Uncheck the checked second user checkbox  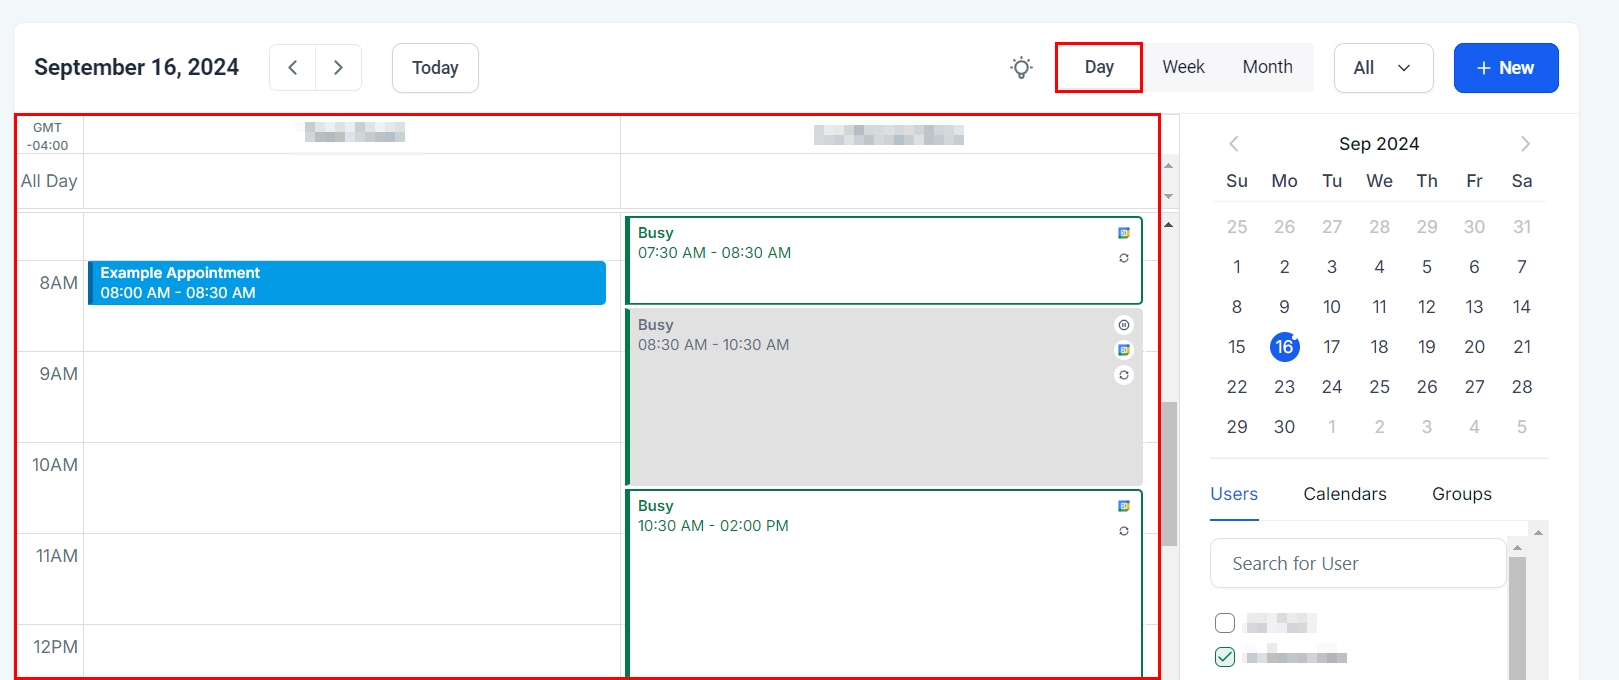coord(1225,657)
